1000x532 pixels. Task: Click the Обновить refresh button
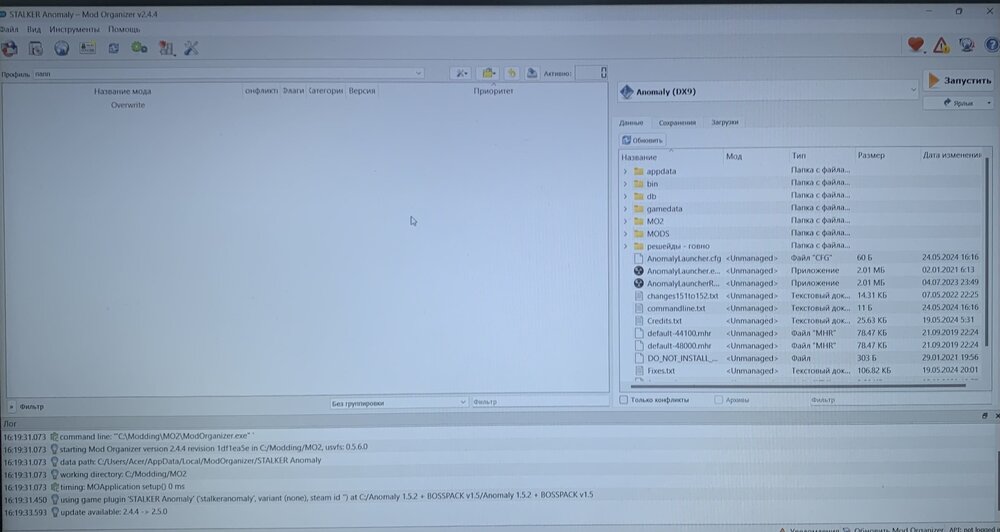(x=643, y=140)
